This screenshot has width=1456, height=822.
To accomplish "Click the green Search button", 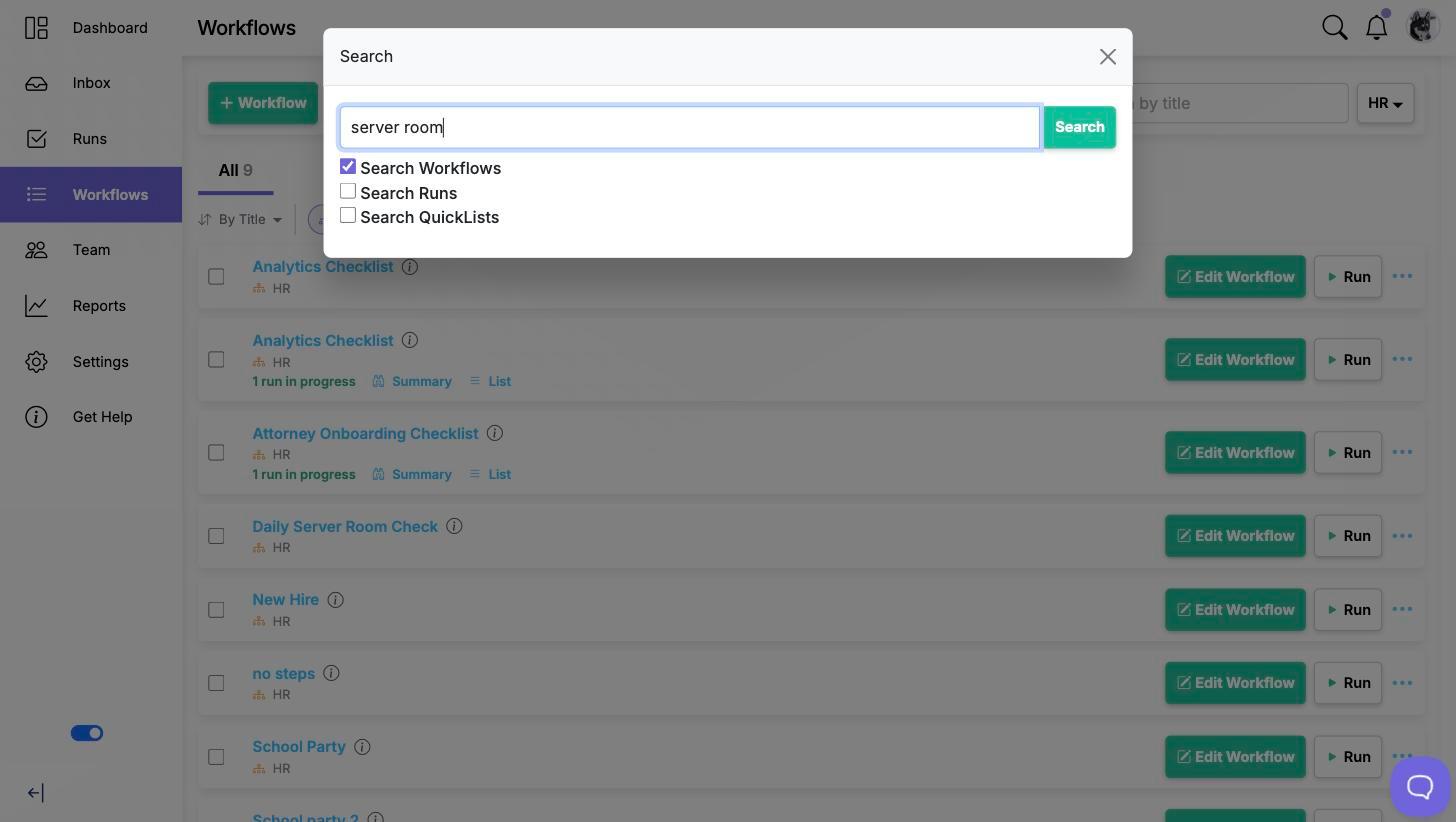I will point(1079,127).
